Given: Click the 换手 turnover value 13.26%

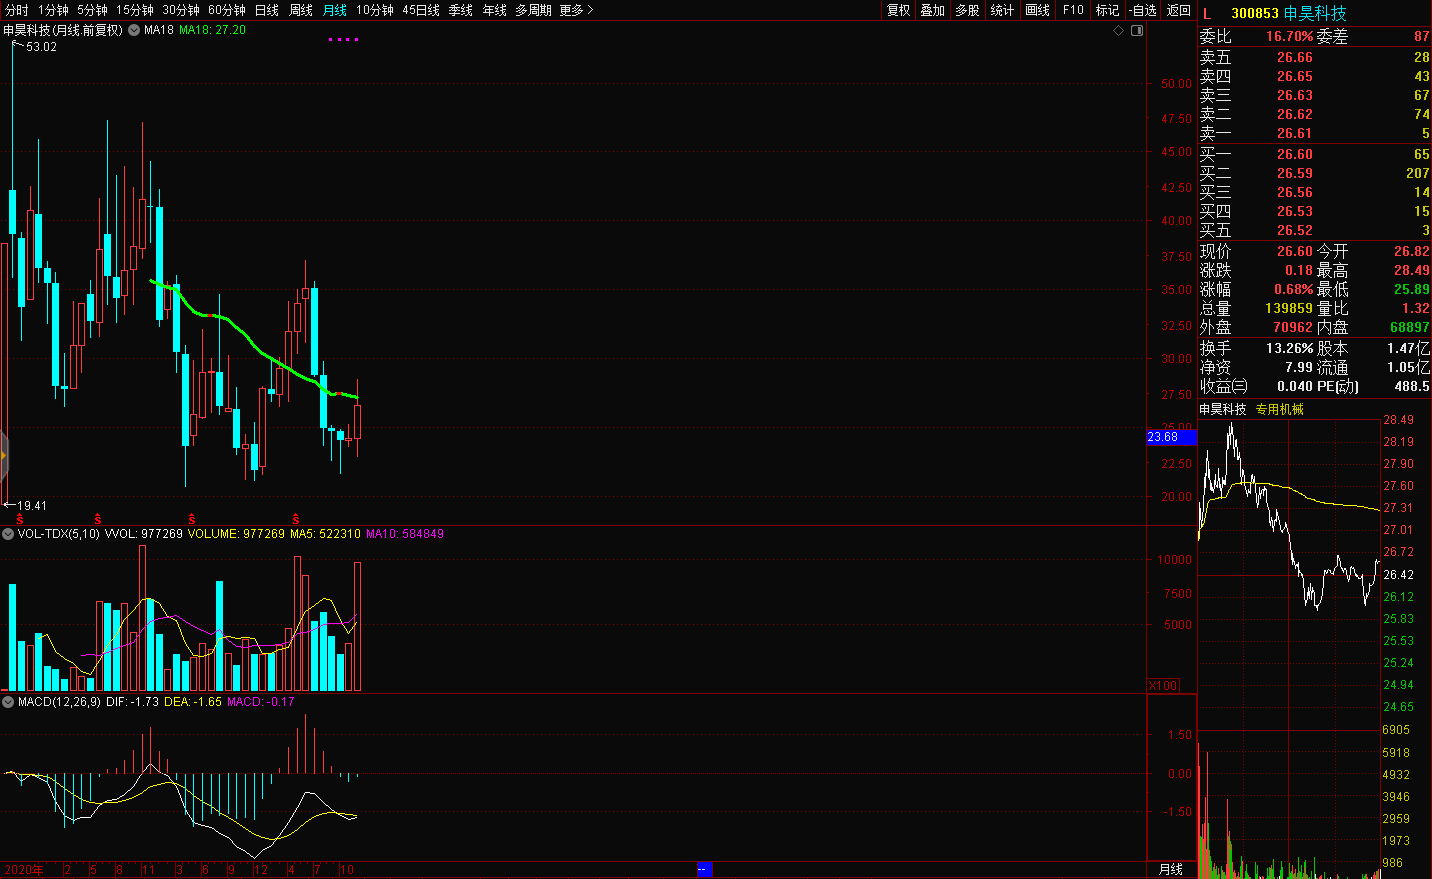Looking at the screenshot, I should tap(1290, 348).
